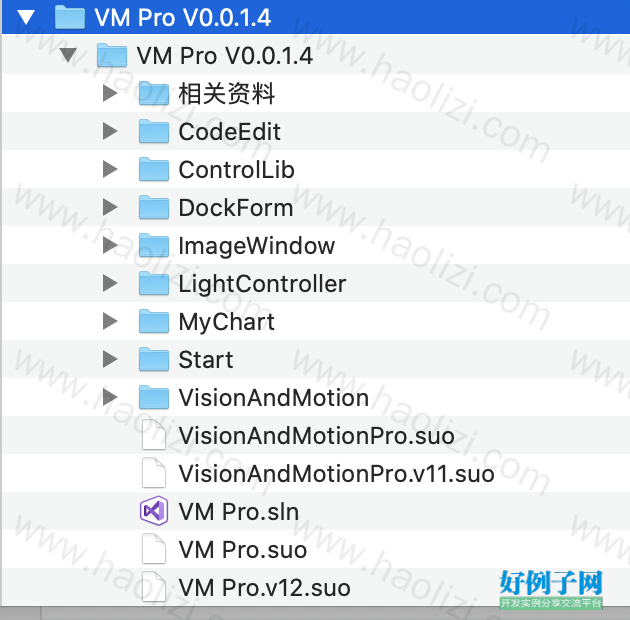Select the VM Pro.suo file row
Image resolution: width=630 pixels, height=620 pixels.
[x=316, y=549]
